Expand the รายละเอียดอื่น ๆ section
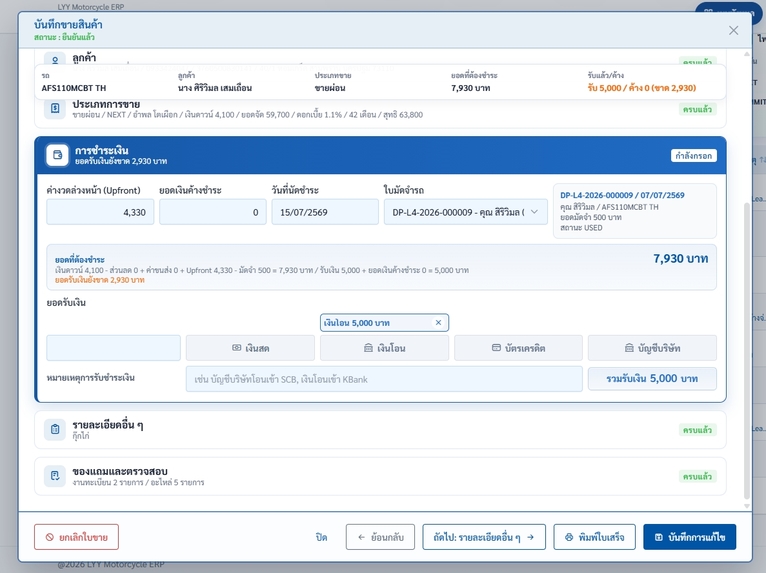This screenshot has width=766, height=573. 380,430
